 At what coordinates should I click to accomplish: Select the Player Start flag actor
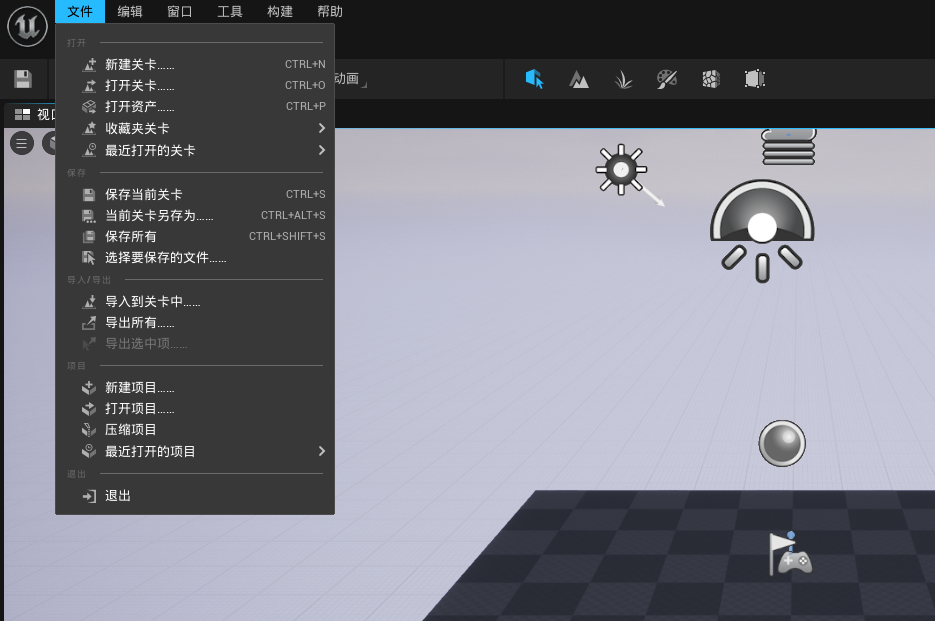point(790,554)
